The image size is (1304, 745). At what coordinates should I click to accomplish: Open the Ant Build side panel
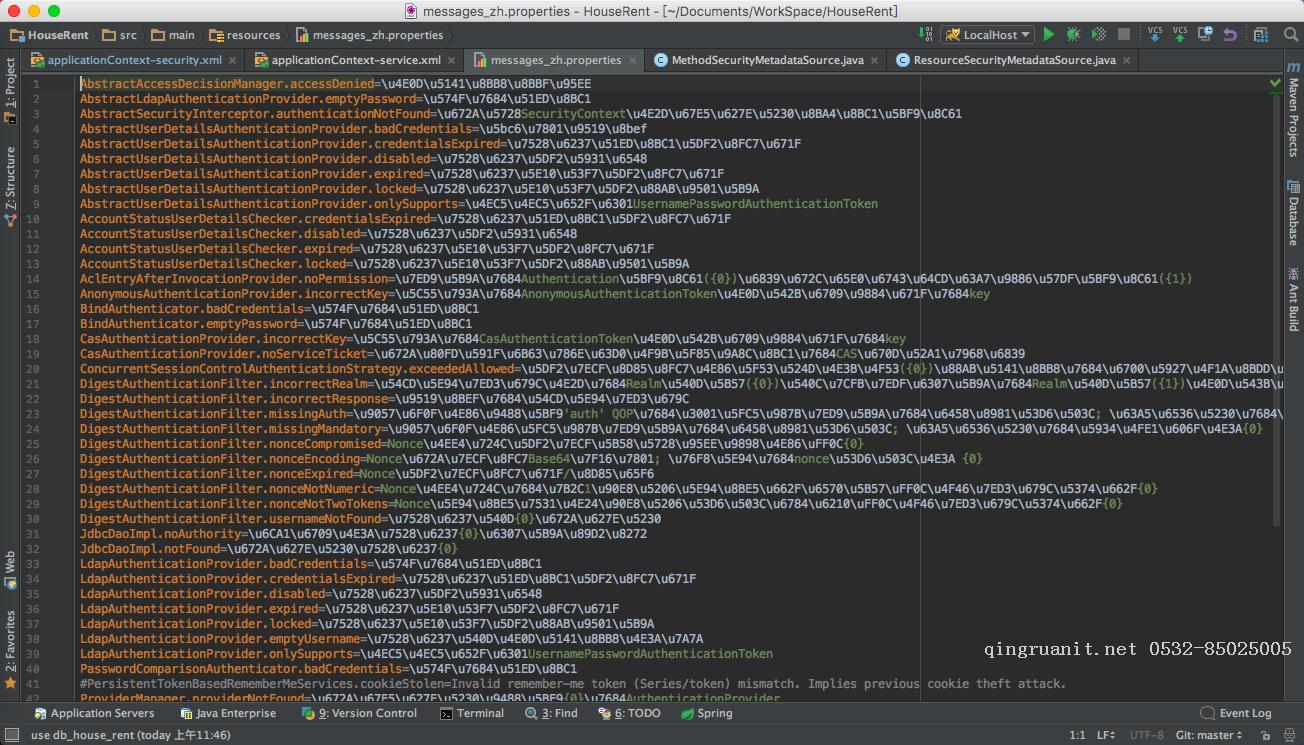point(1293,298)
